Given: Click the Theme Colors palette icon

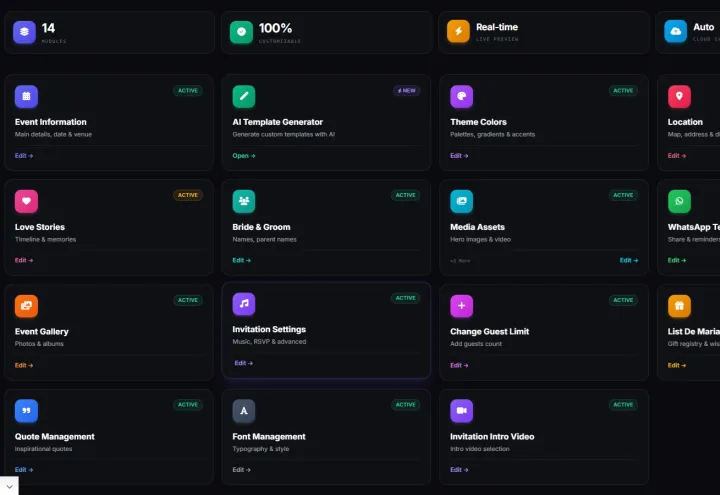Looking at the screenshot, I should tap(461, 96).
